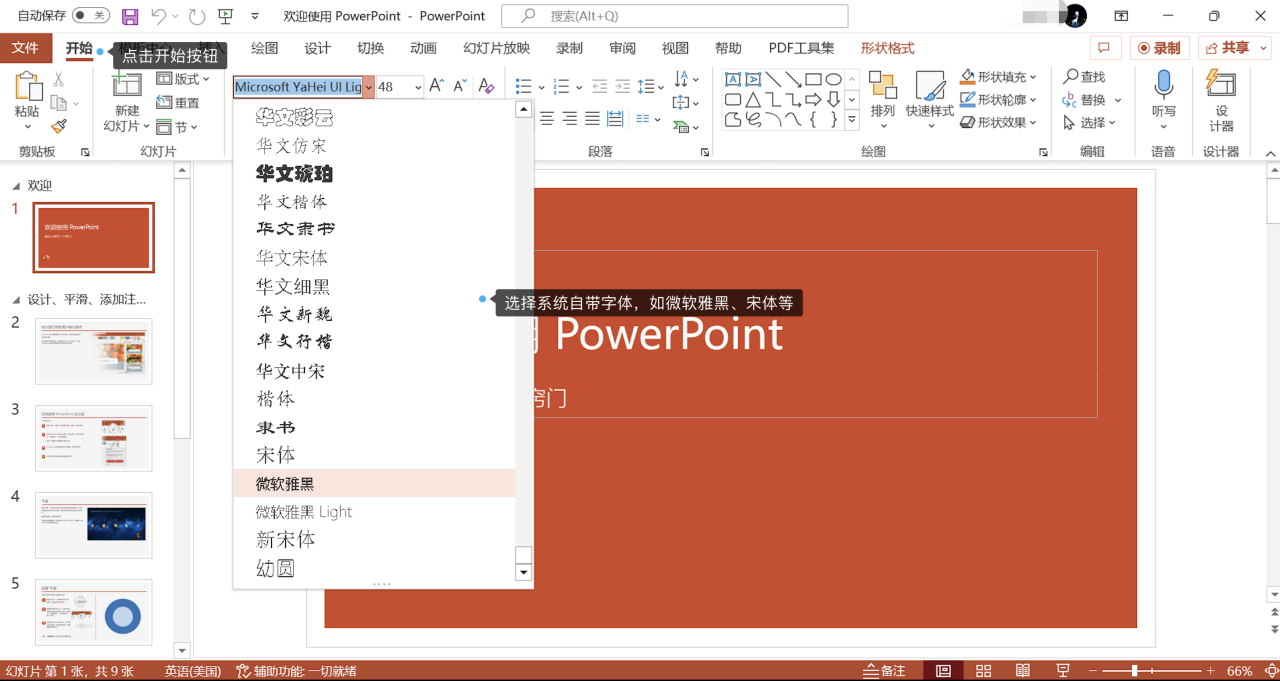Decrease font size with smaller A icon
The height and width of the screenshot is (681, 1280).
click(x=460, y=87)
